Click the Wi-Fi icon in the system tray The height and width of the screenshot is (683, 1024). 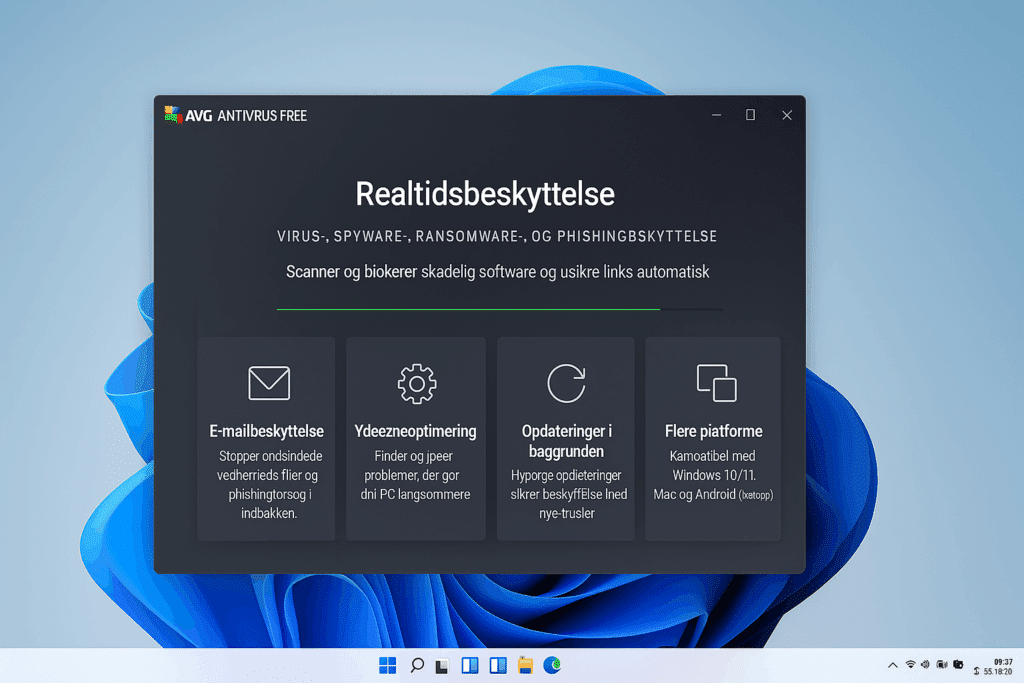pos(911,664)
